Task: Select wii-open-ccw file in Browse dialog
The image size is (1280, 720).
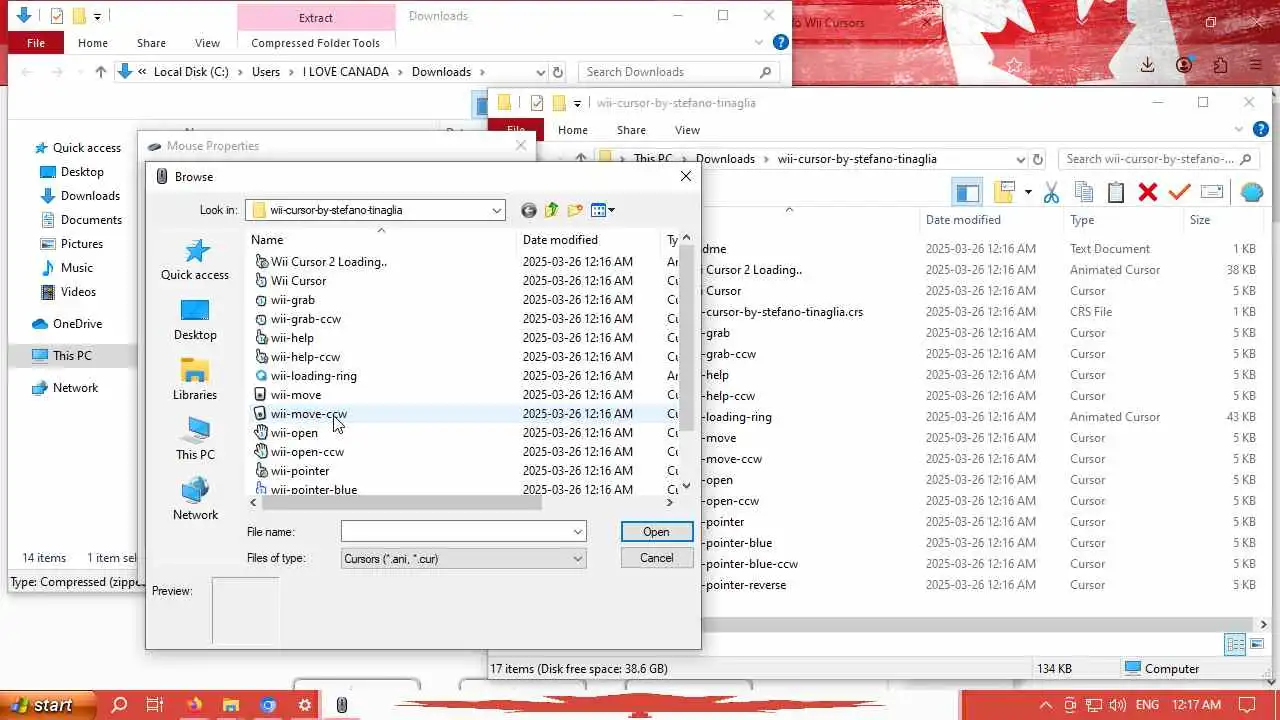Action: click(x=299, y=452)
